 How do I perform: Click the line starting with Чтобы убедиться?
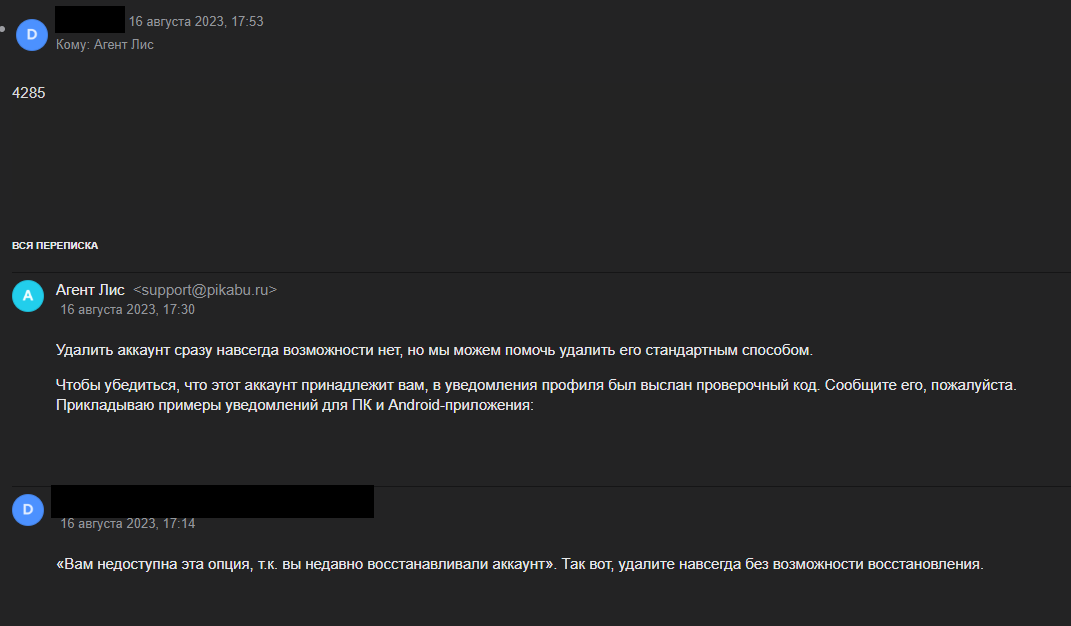coord(536,385)
